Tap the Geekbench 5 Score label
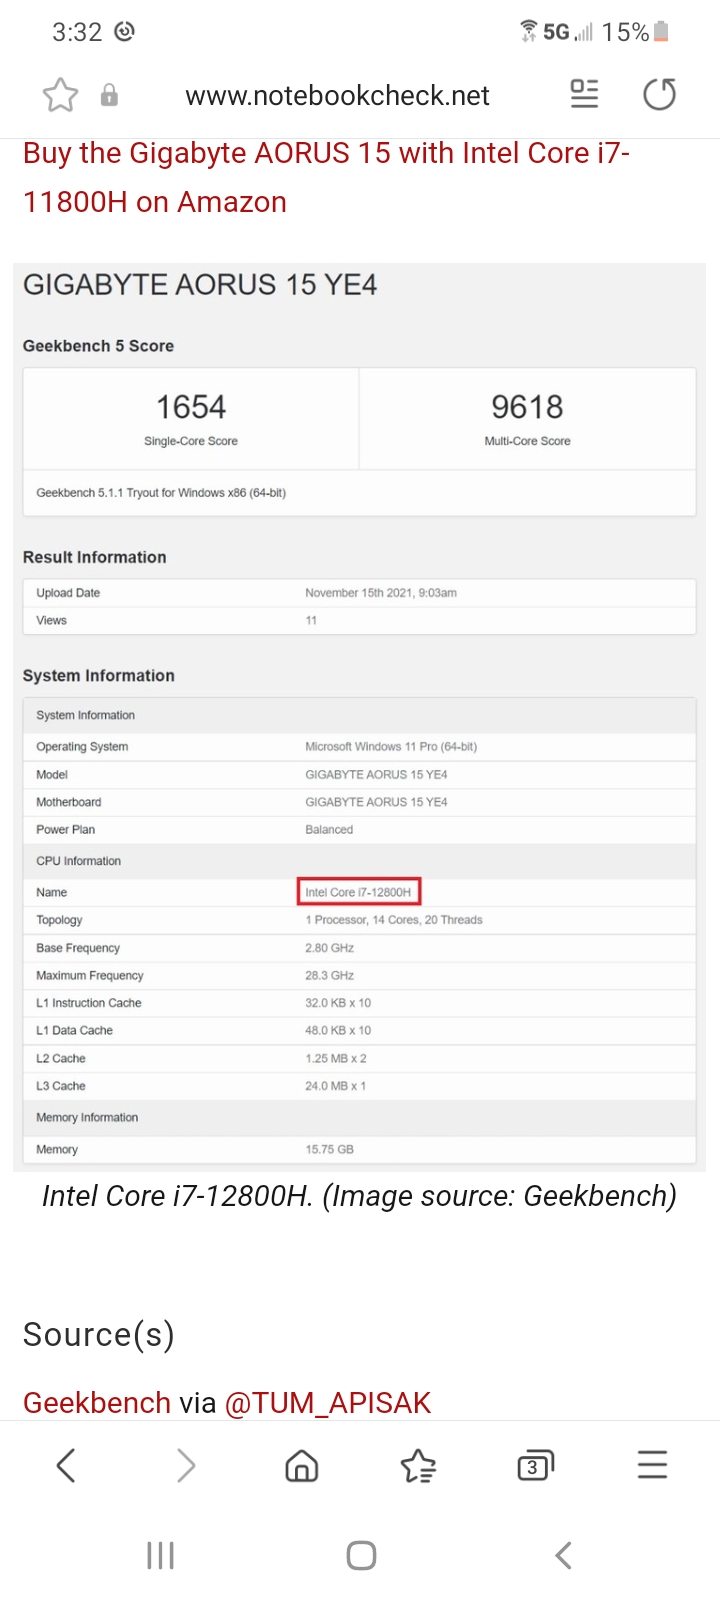 click(98, 346)
